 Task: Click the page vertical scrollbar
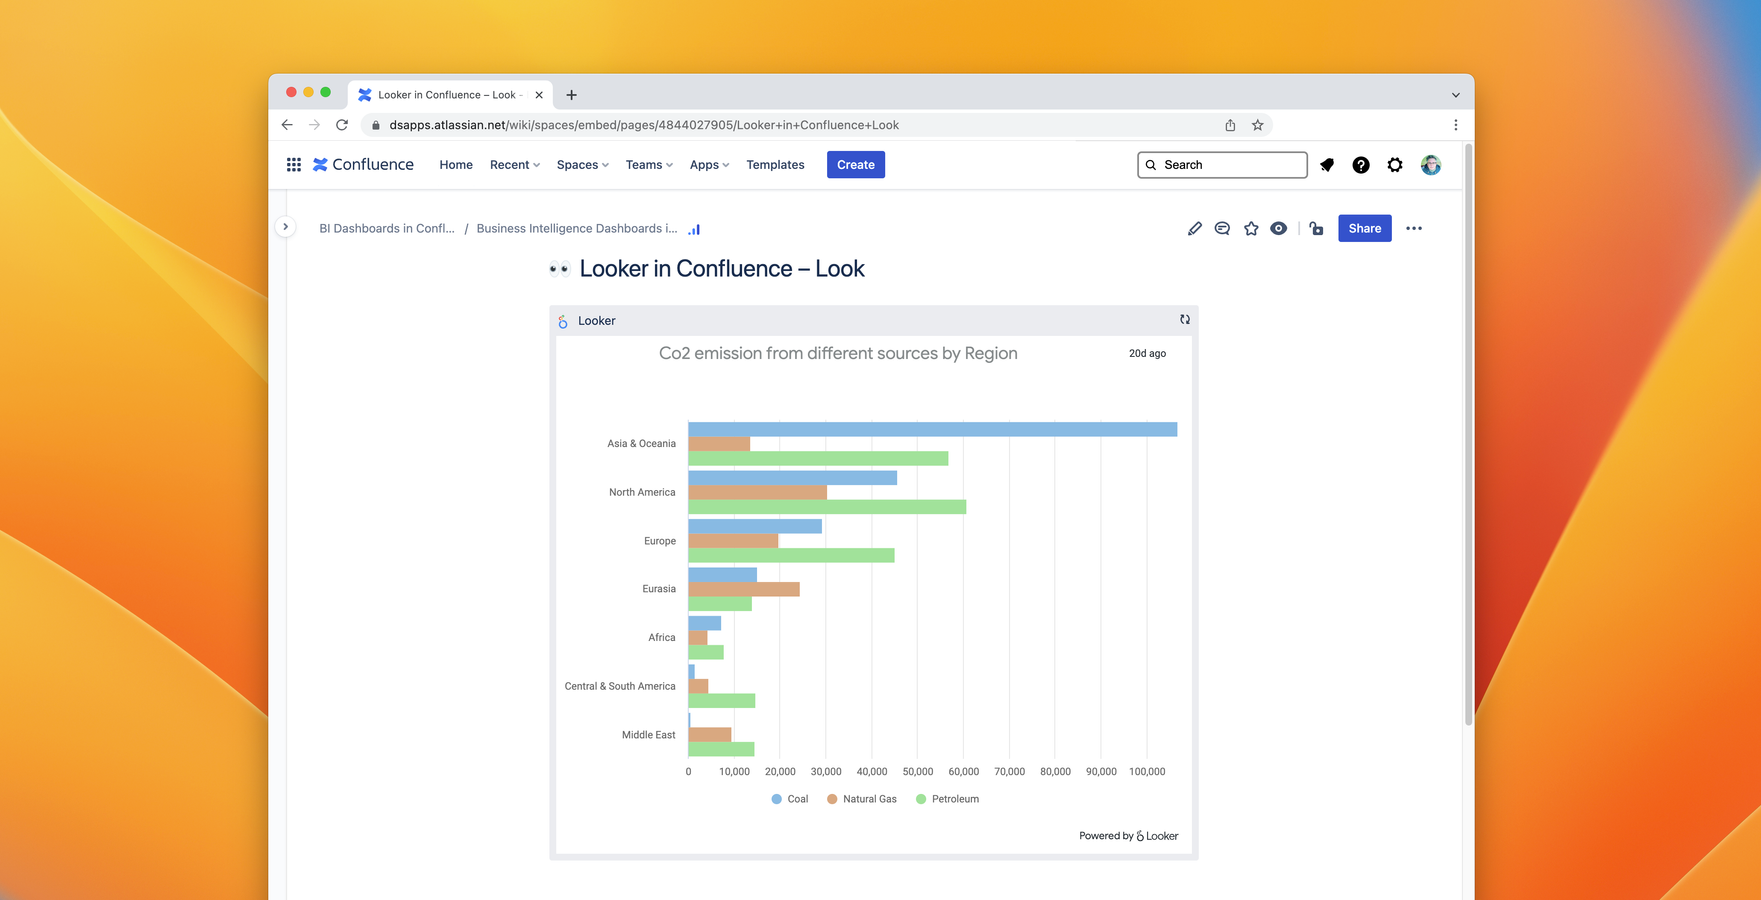[x=1468, y=435]
